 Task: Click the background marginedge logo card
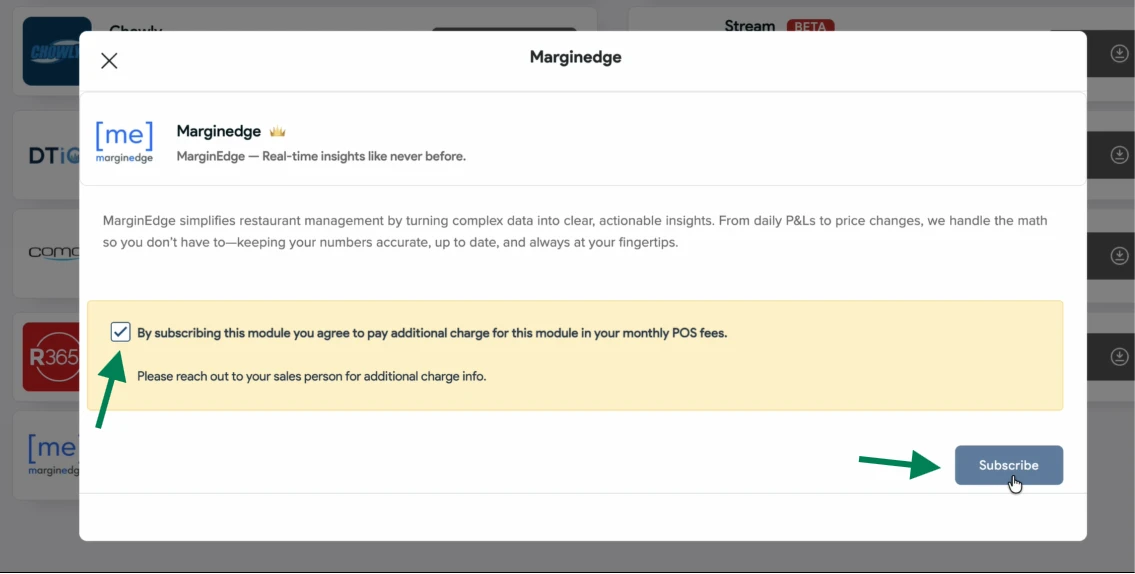tap(46, 455)
